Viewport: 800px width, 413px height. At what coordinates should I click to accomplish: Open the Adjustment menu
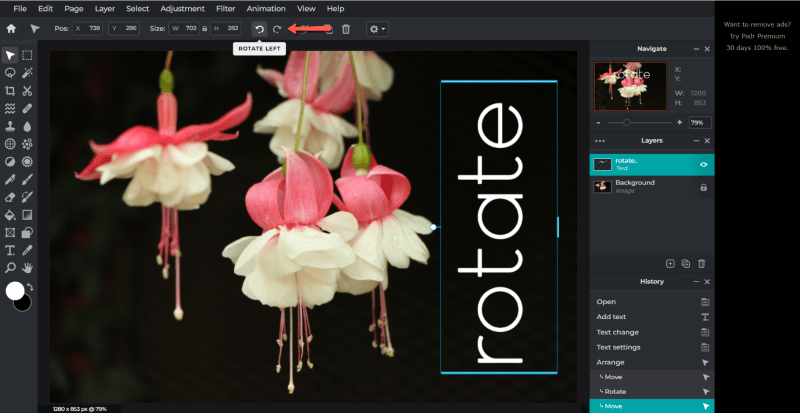coord(183,9)
